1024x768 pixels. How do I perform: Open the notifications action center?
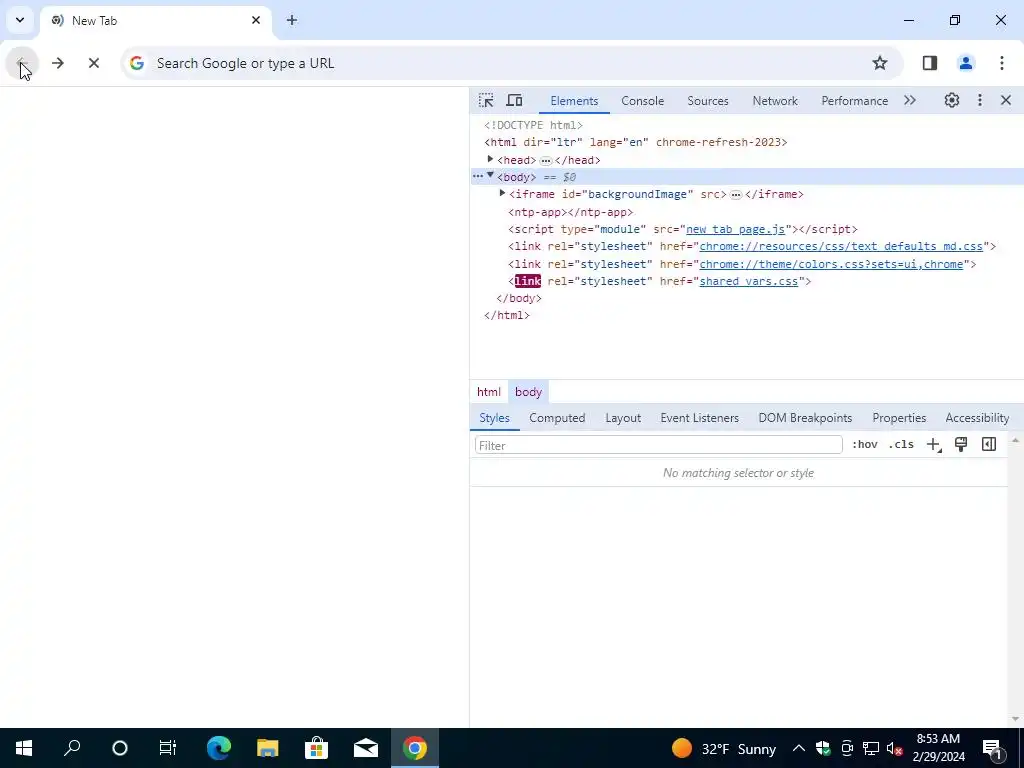click(993, 749)
